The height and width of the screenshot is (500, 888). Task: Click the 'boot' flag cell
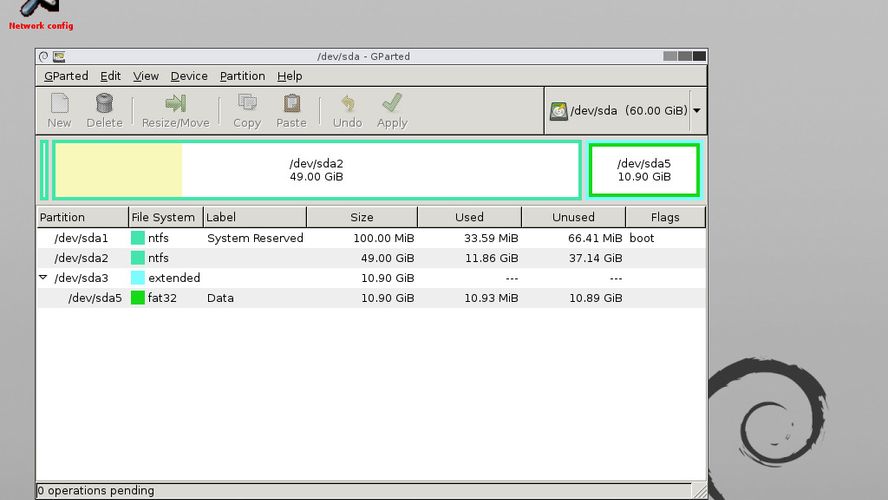click(x=642, y=238)
